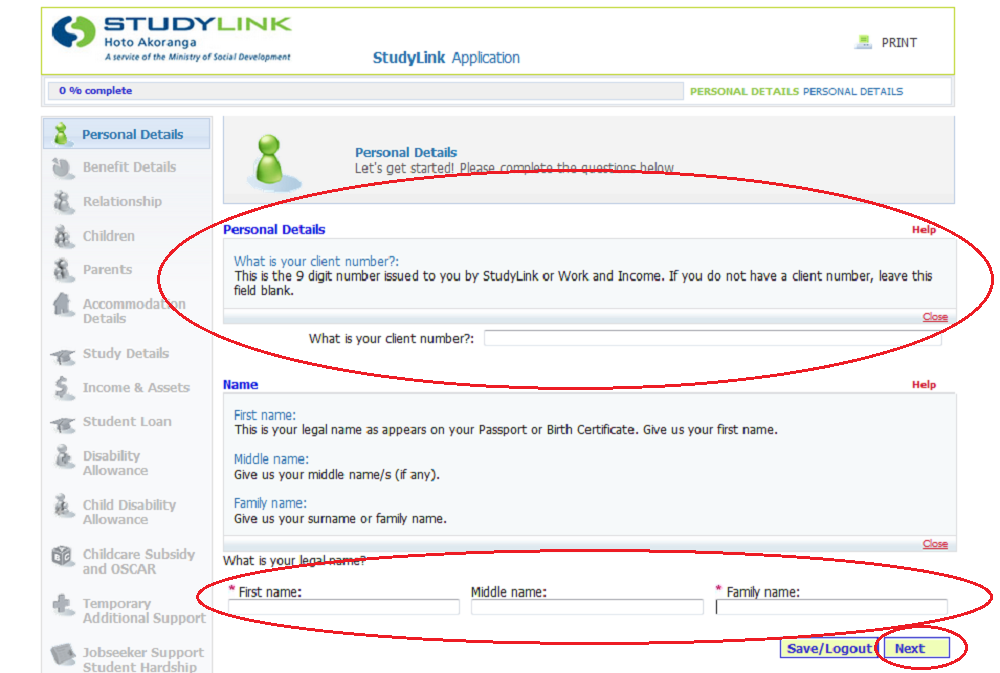The height and width of the screenshot is (673, 1000).
Task: Click the Student Loan graduation cap icon
Action: [63, 423]
